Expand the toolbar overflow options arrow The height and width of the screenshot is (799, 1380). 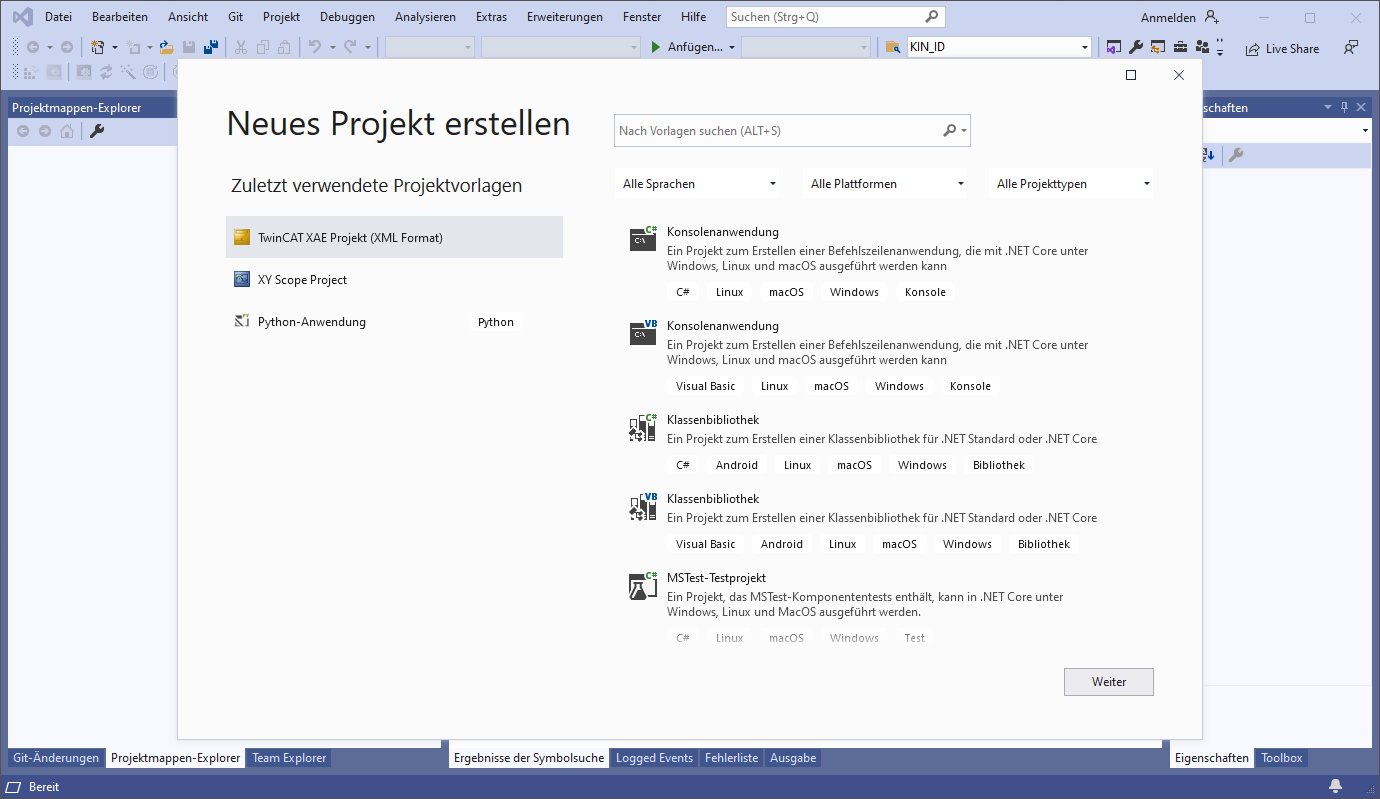pyautogui.click(x=1220, y=47)
